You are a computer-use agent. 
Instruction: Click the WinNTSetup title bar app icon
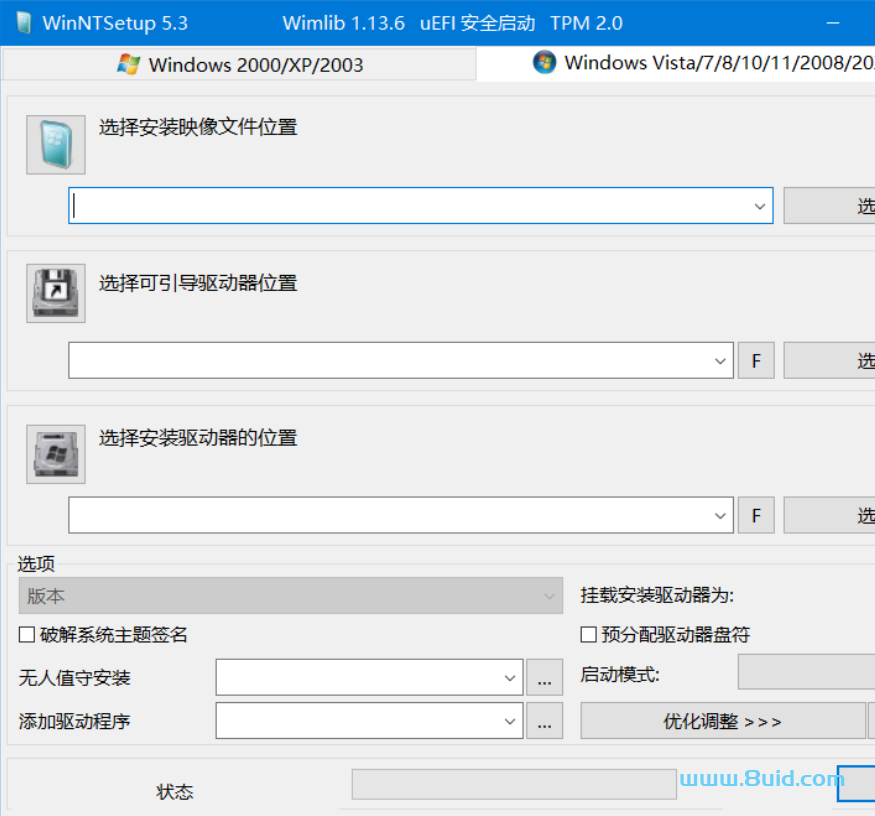pos(24,23)
